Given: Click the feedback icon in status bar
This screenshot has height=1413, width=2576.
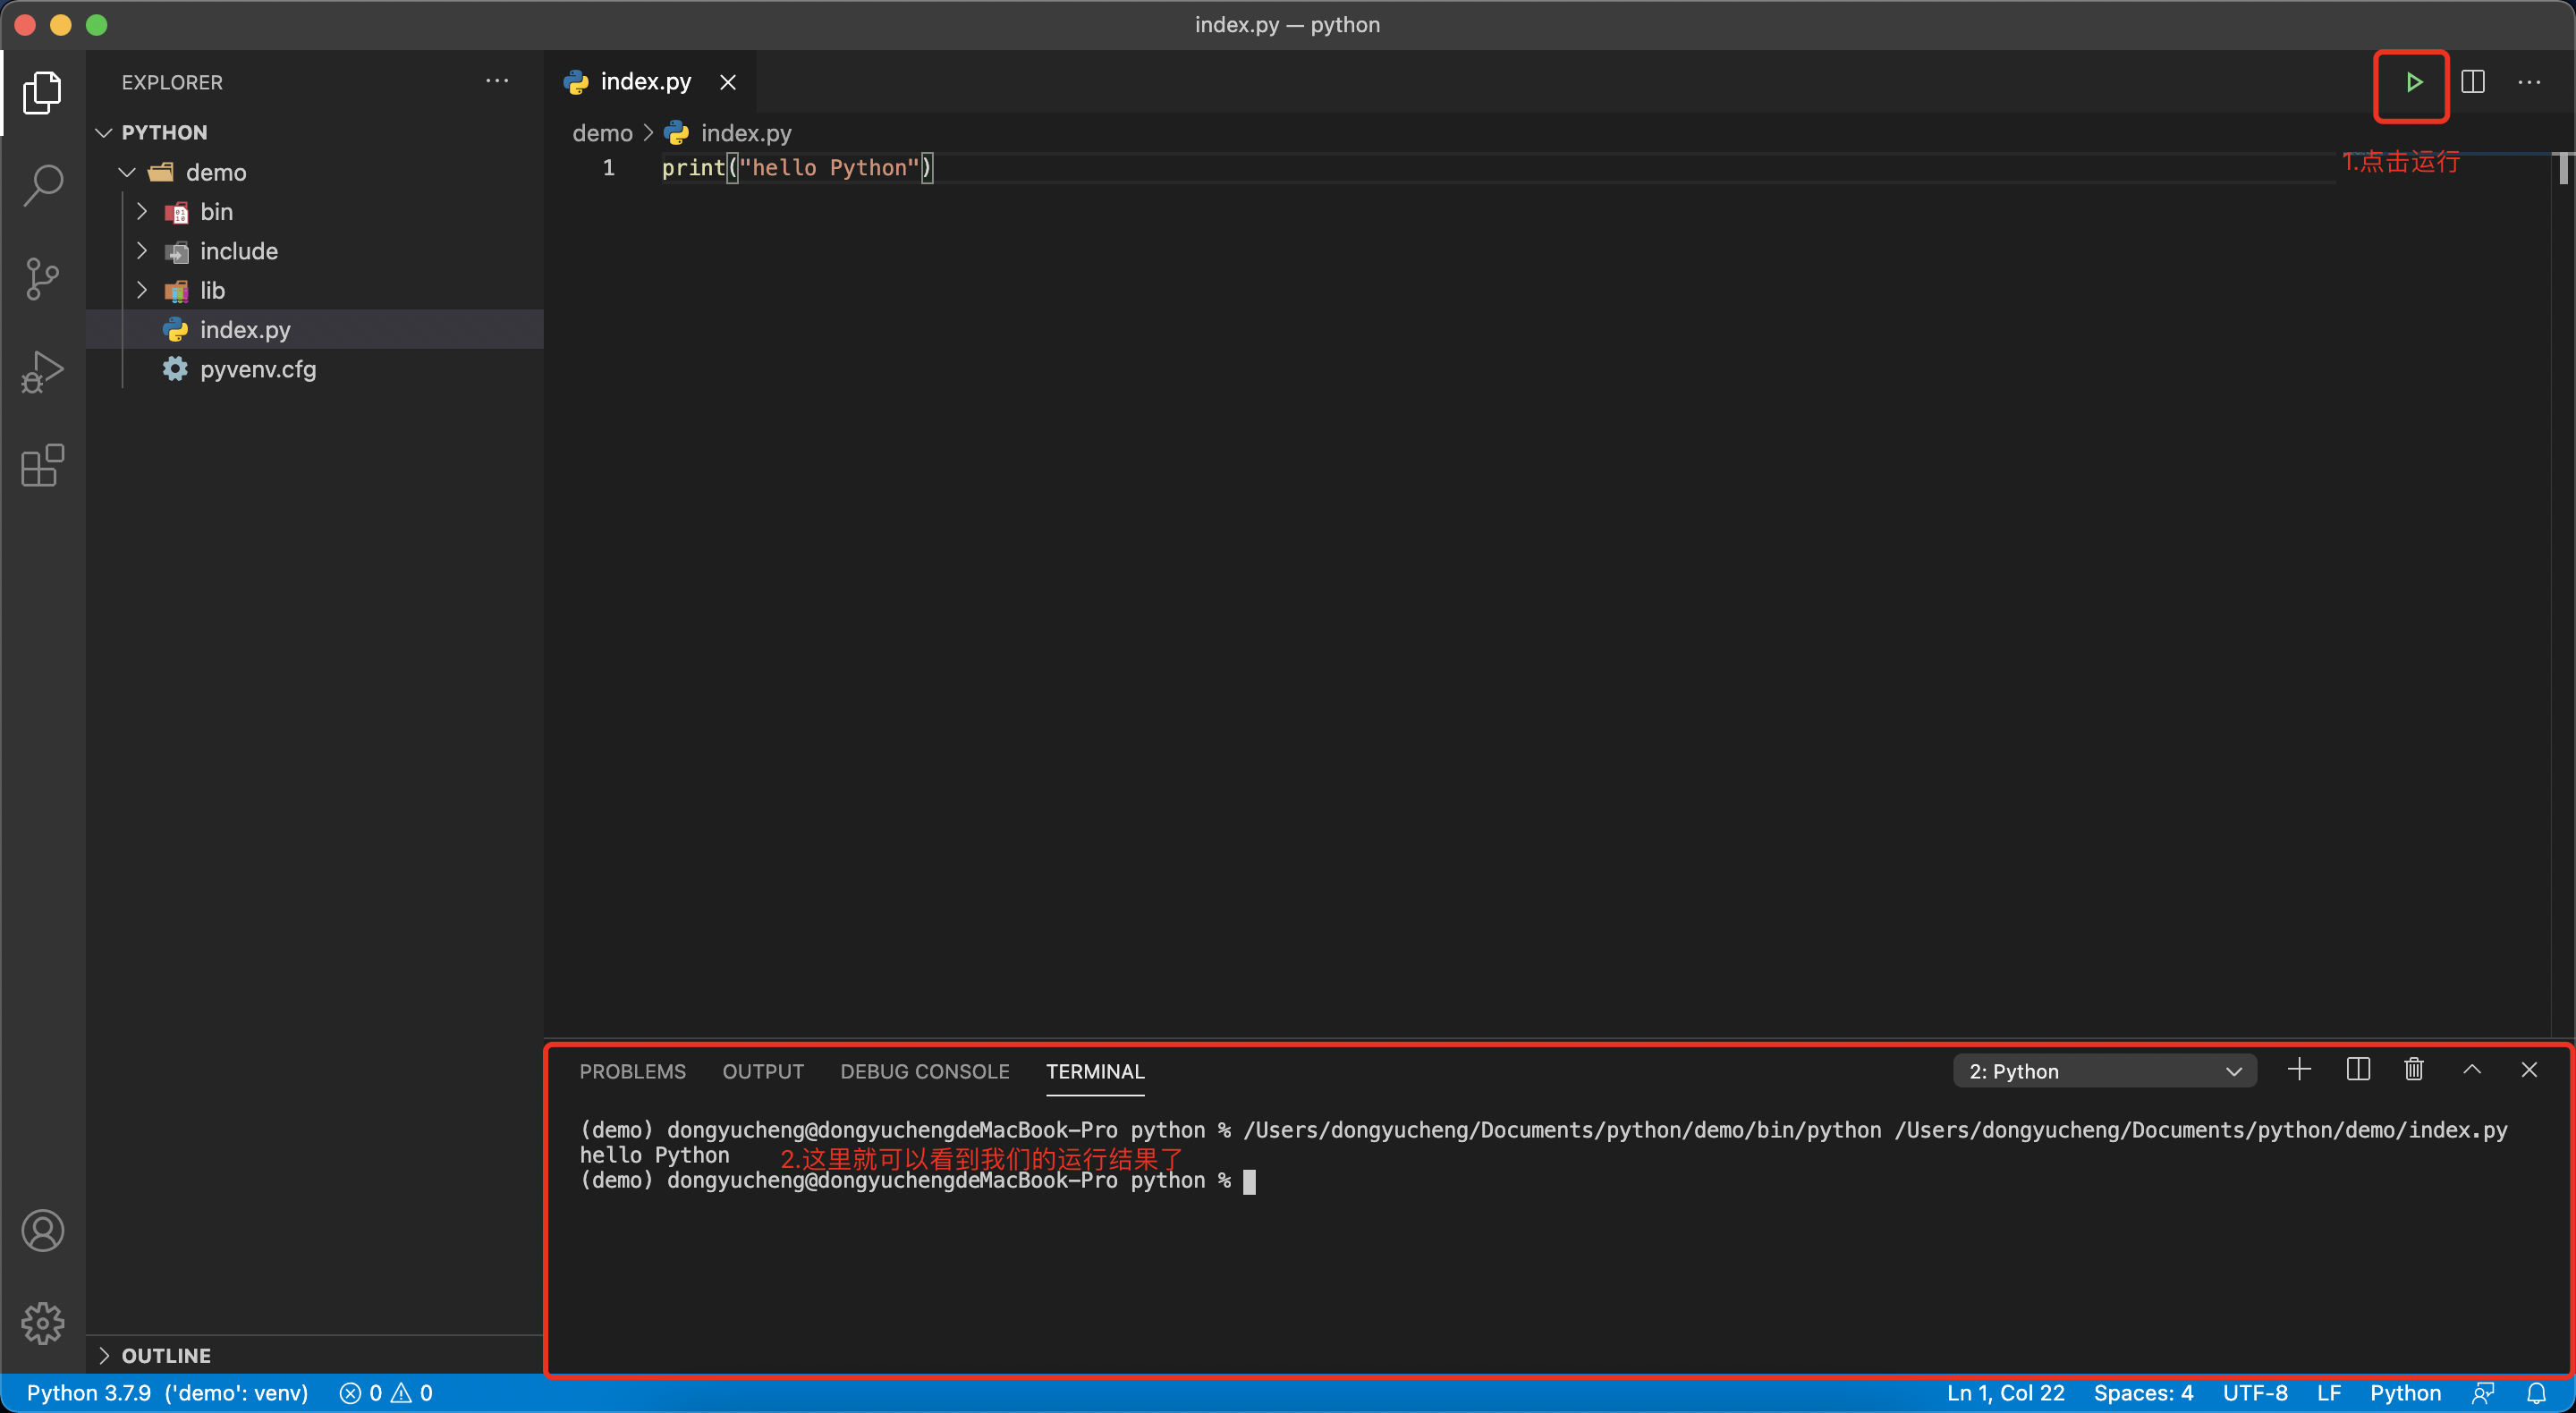Looking at the screenshot, I should click(x=2483, y=1393).
